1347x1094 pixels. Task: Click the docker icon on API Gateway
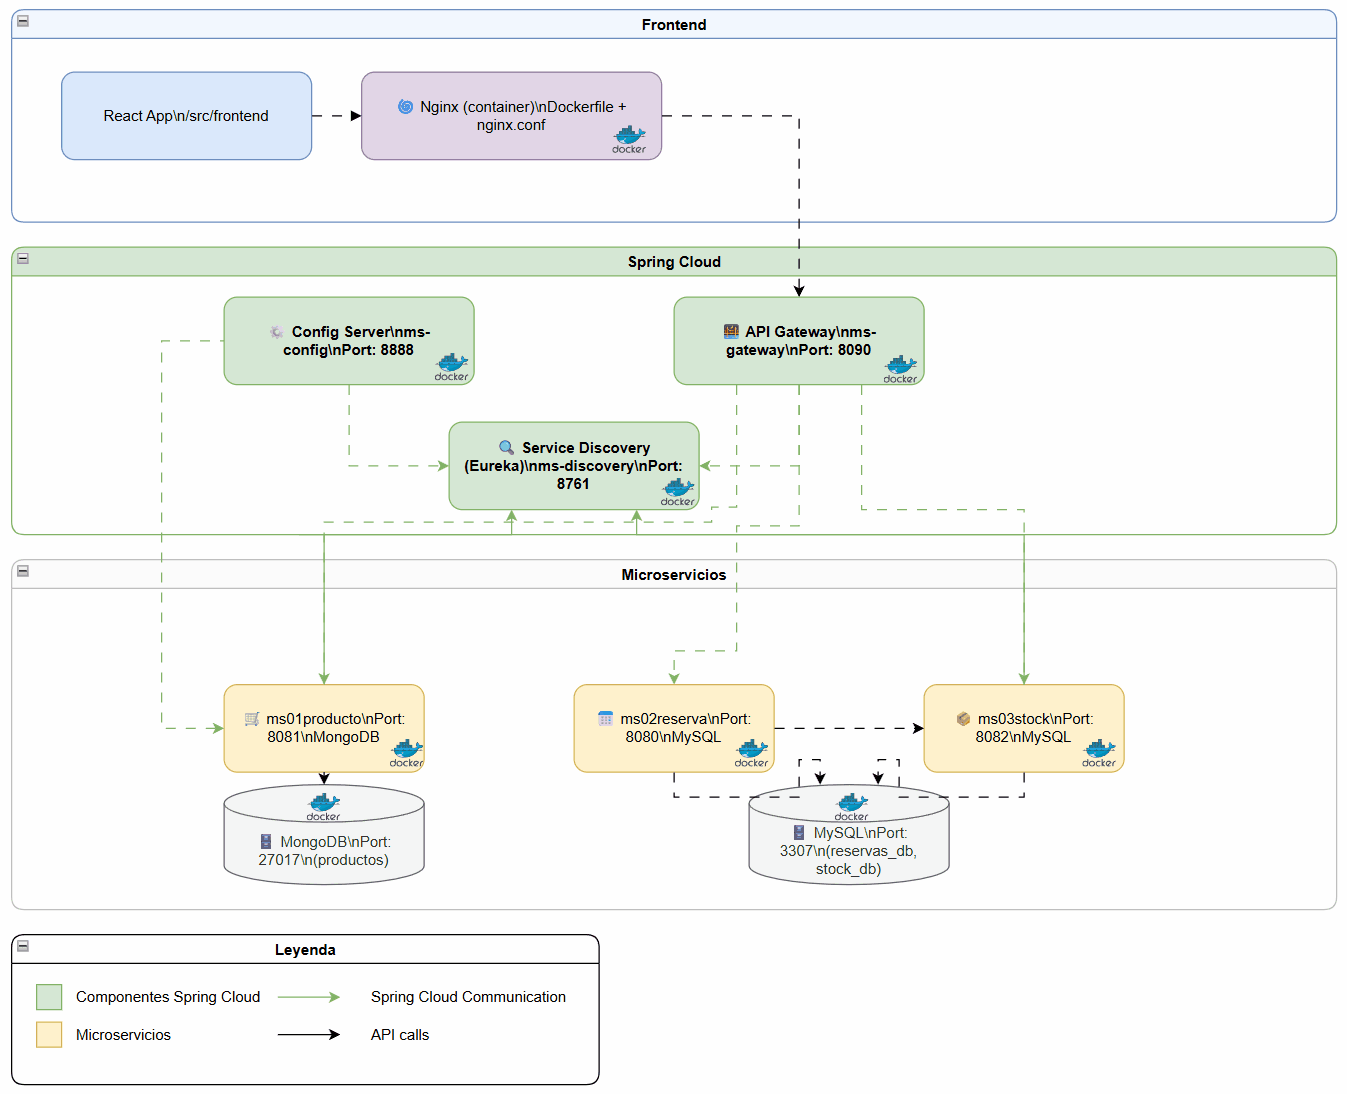[900, 368]
